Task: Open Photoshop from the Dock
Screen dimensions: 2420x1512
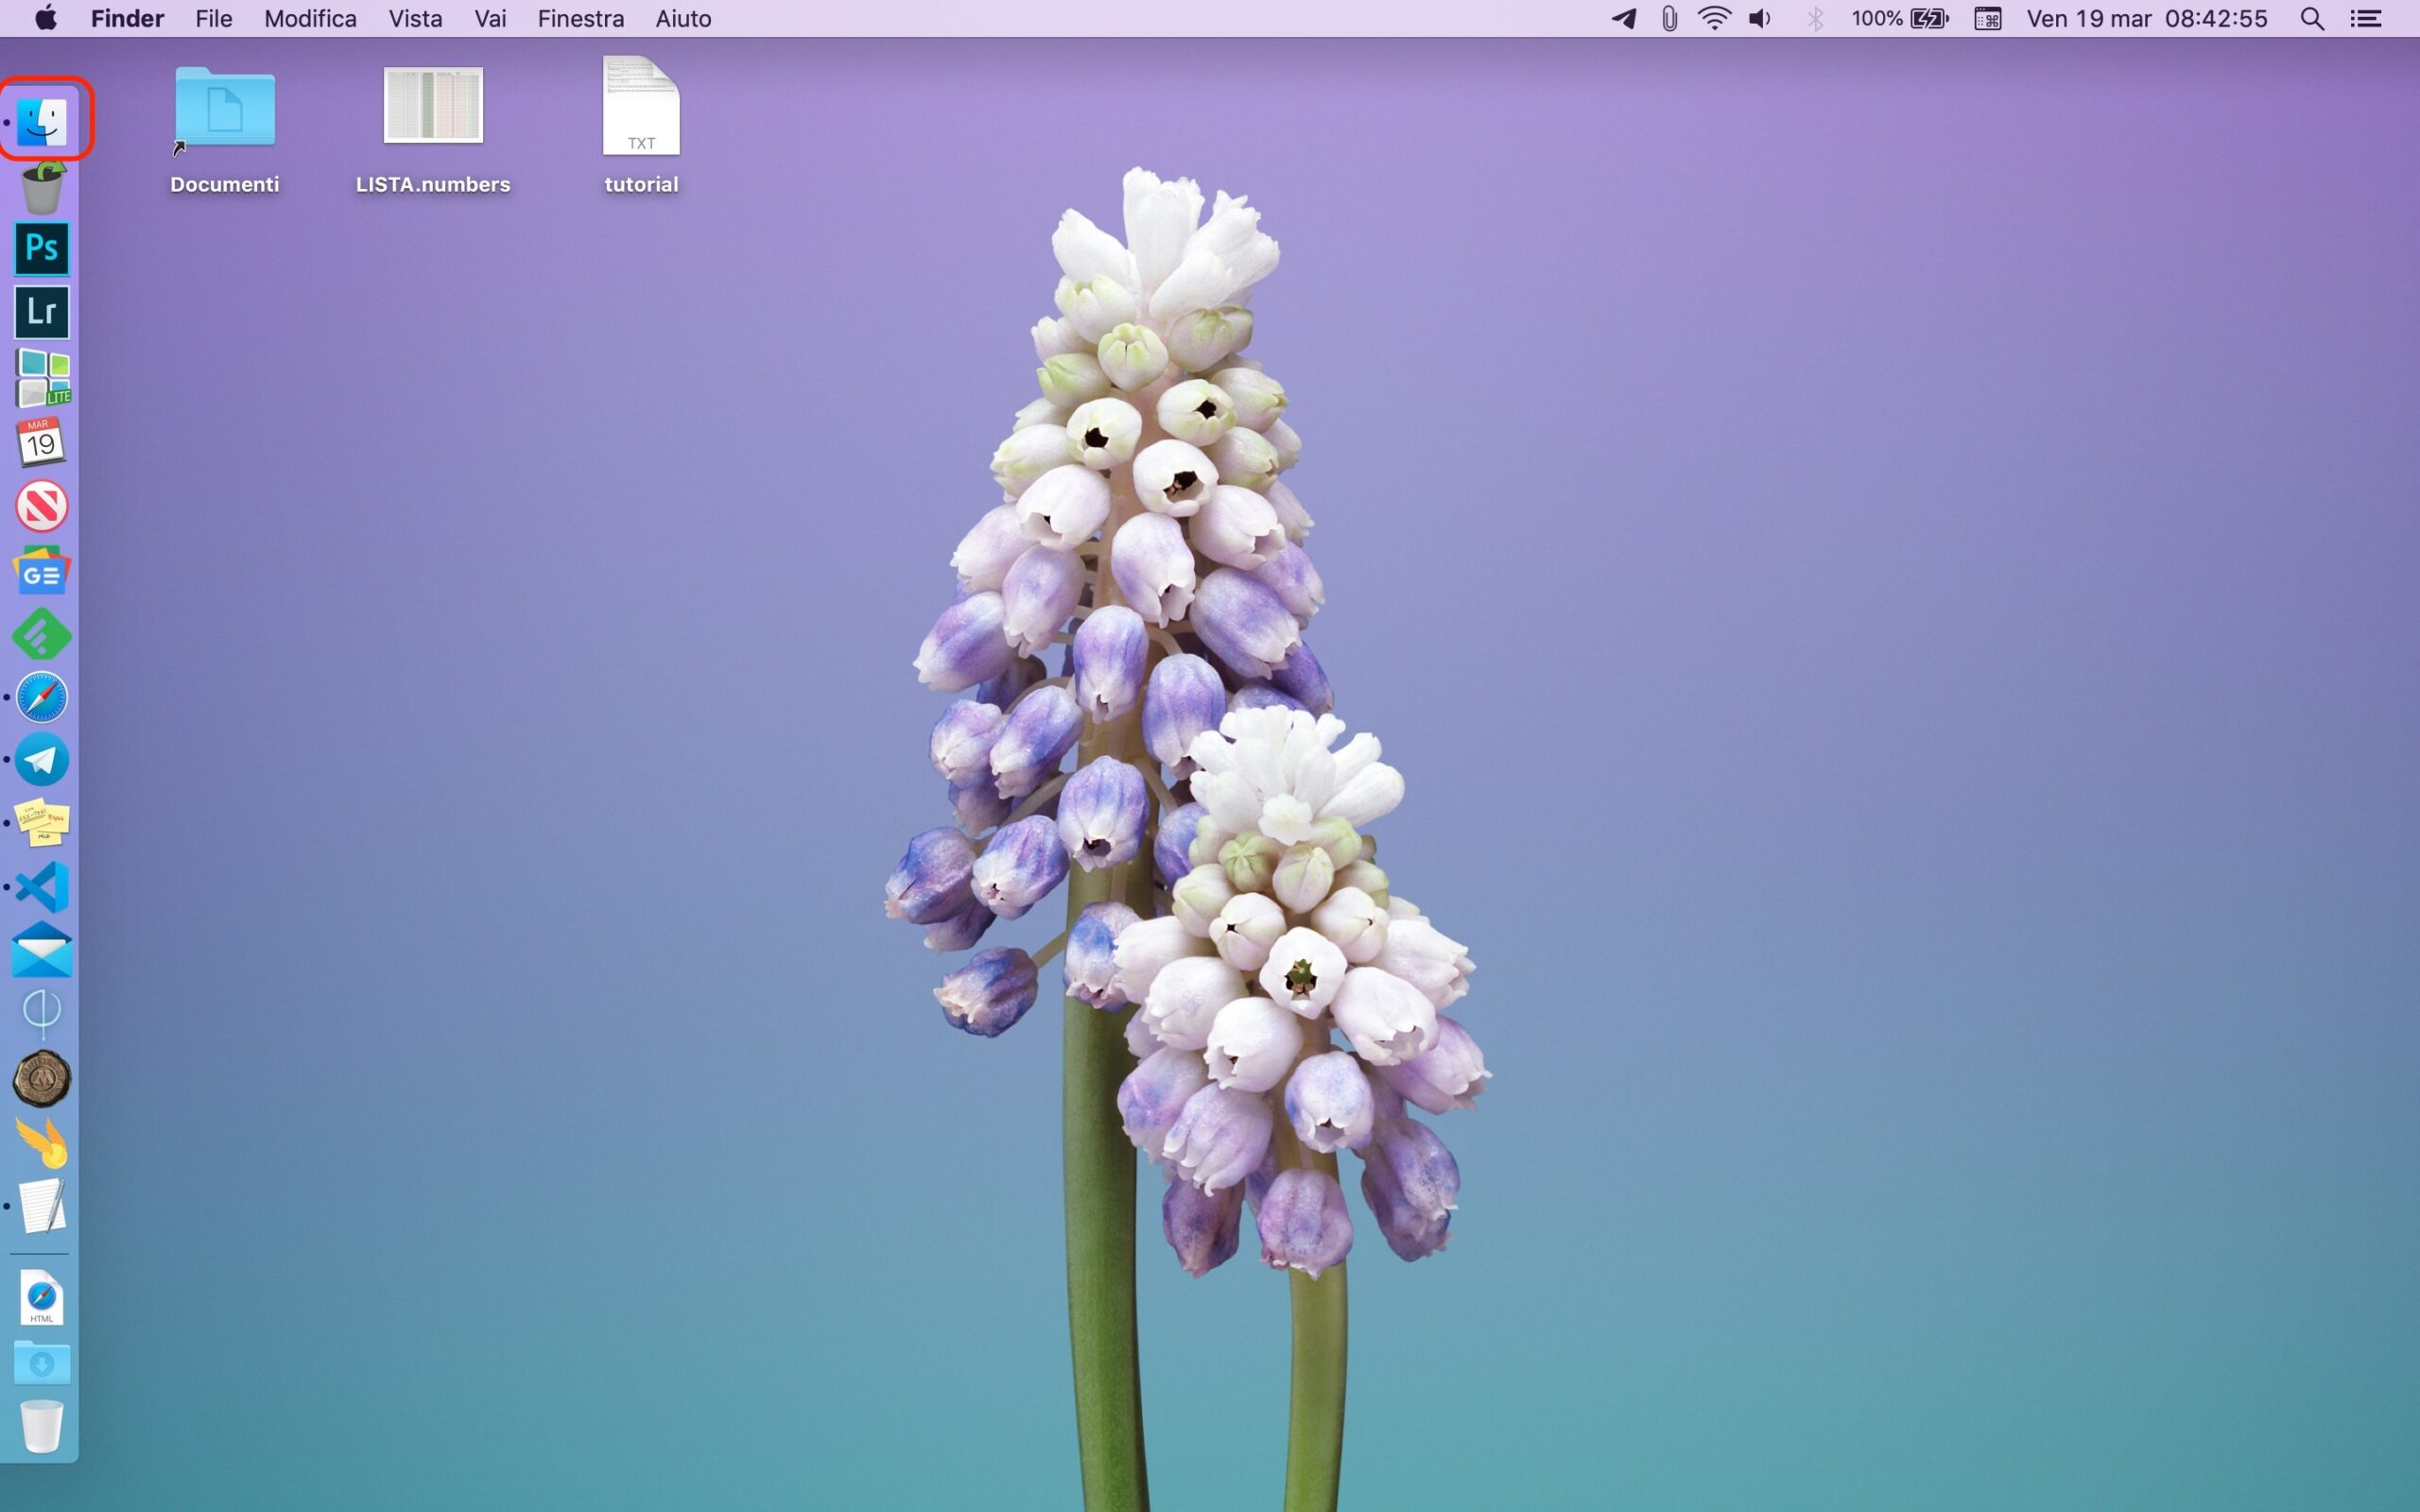Action: click(42, 248)
